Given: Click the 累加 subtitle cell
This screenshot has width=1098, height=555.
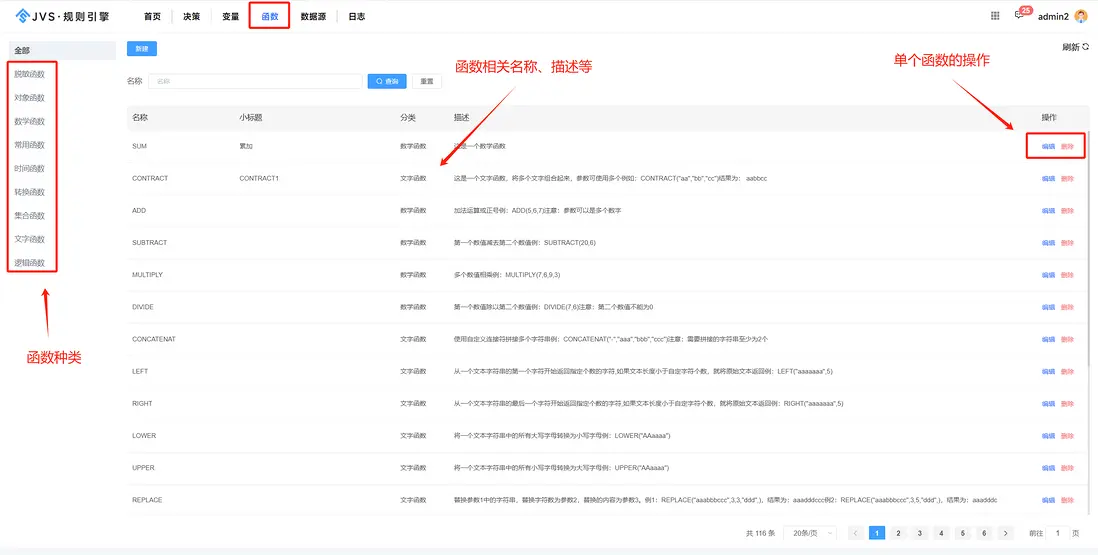Looking at the screenshot, I should [x=245, y=146].
